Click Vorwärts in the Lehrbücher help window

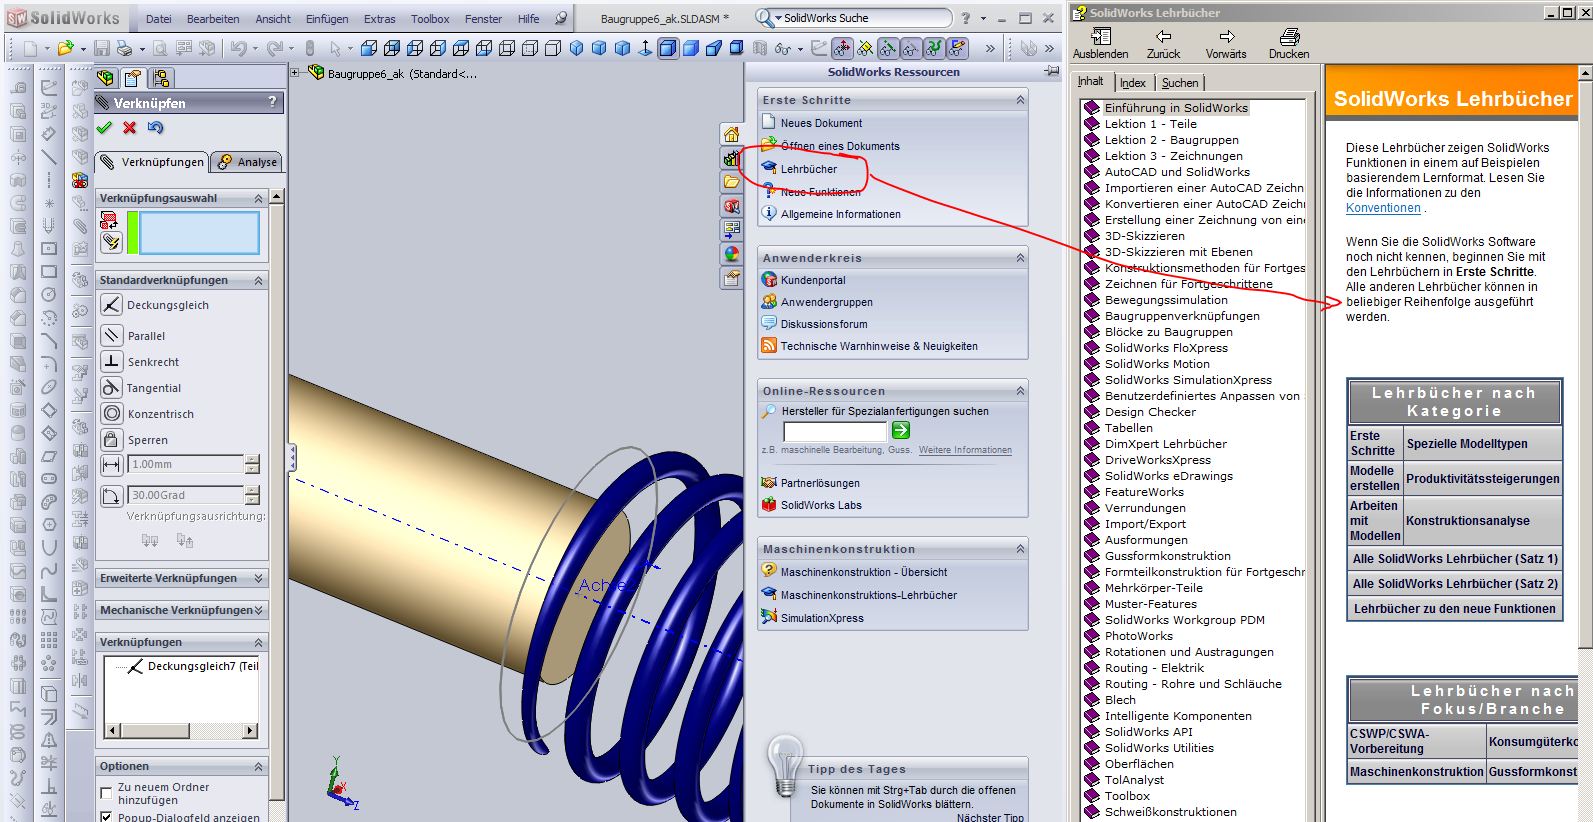1226,44
